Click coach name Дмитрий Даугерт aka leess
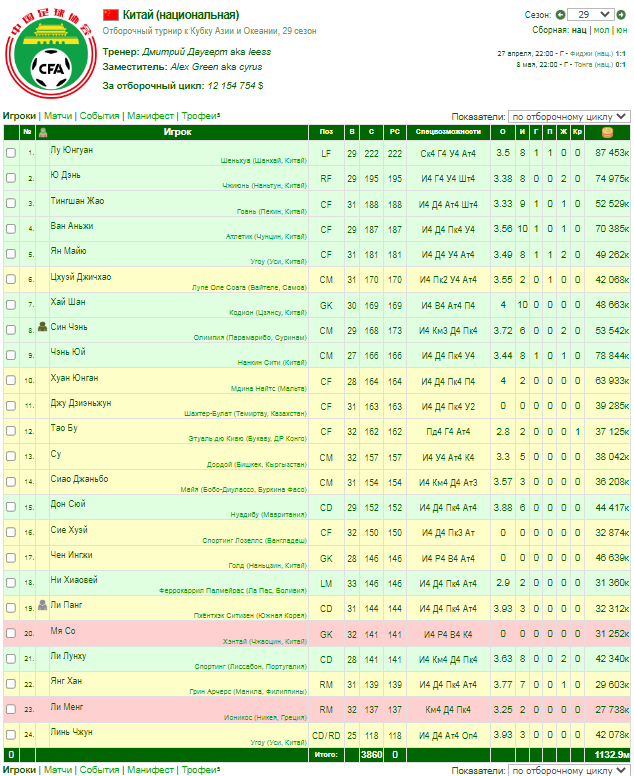This screenshot has width=634, height=776. tap(206, 51)
